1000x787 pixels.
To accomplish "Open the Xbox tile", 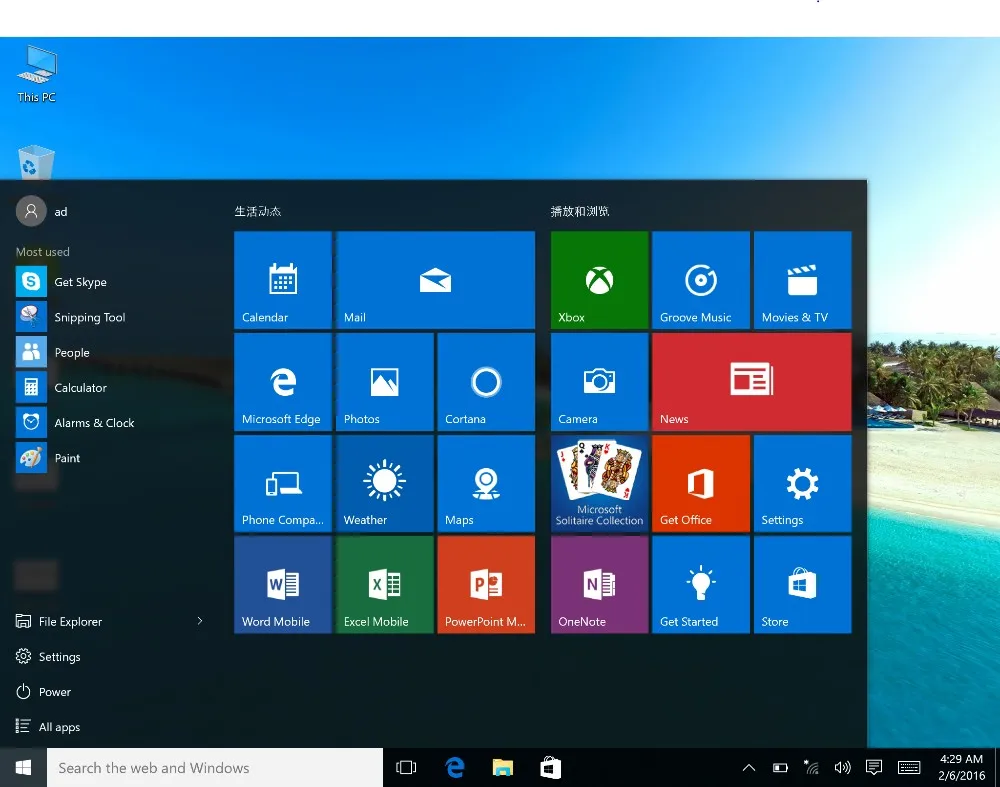I will [x=599, y=280].
